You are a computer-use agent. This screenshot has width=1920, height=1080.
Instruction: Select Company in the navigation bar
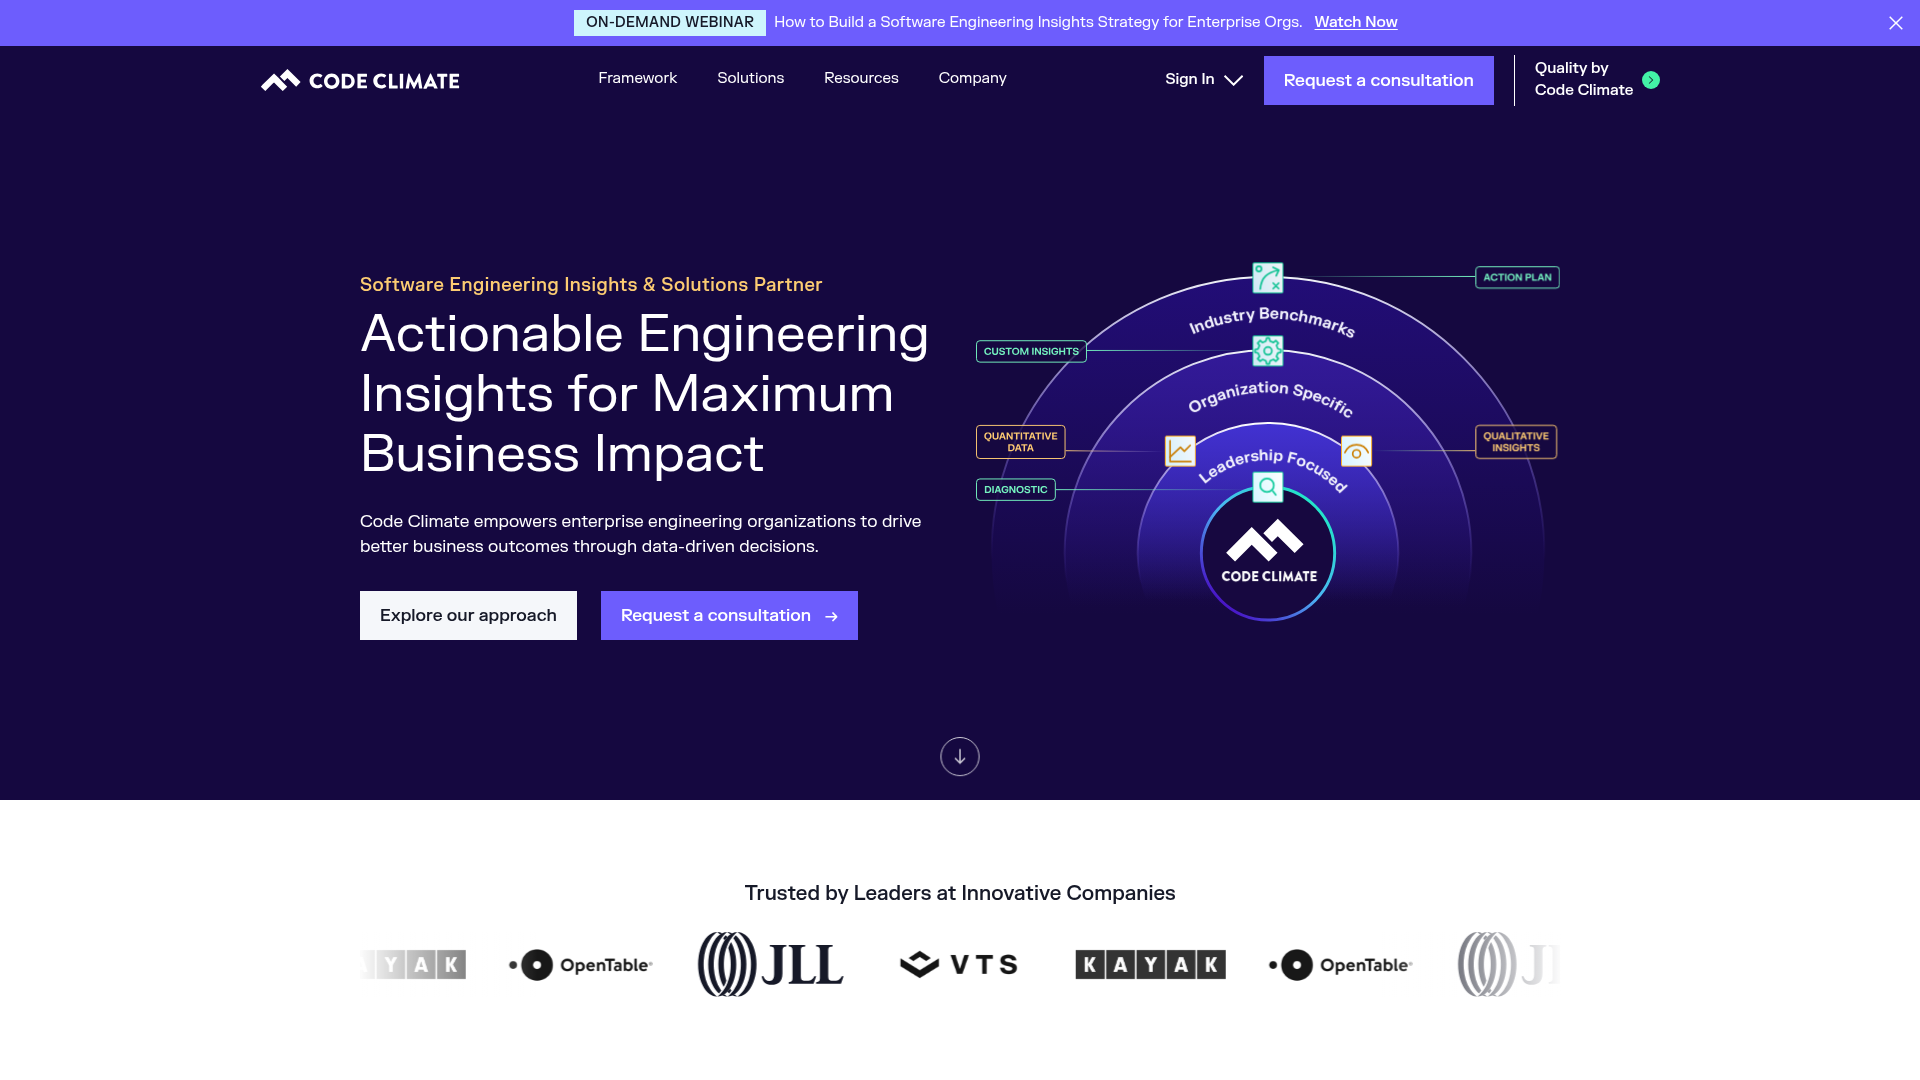[972, 78]
